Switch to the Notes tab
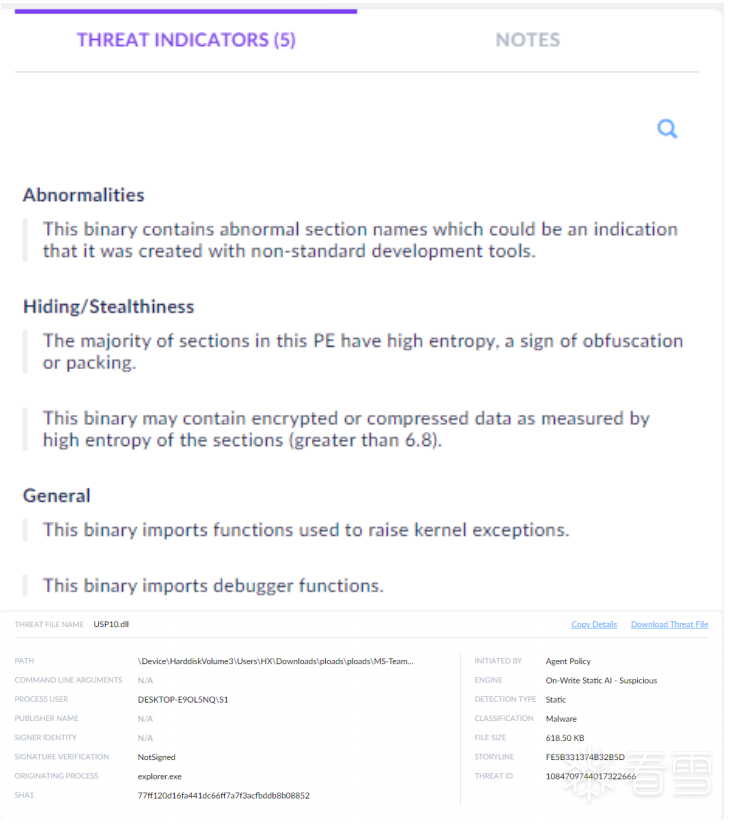Viewport: 734px width, 826px height. coord(527,40)
